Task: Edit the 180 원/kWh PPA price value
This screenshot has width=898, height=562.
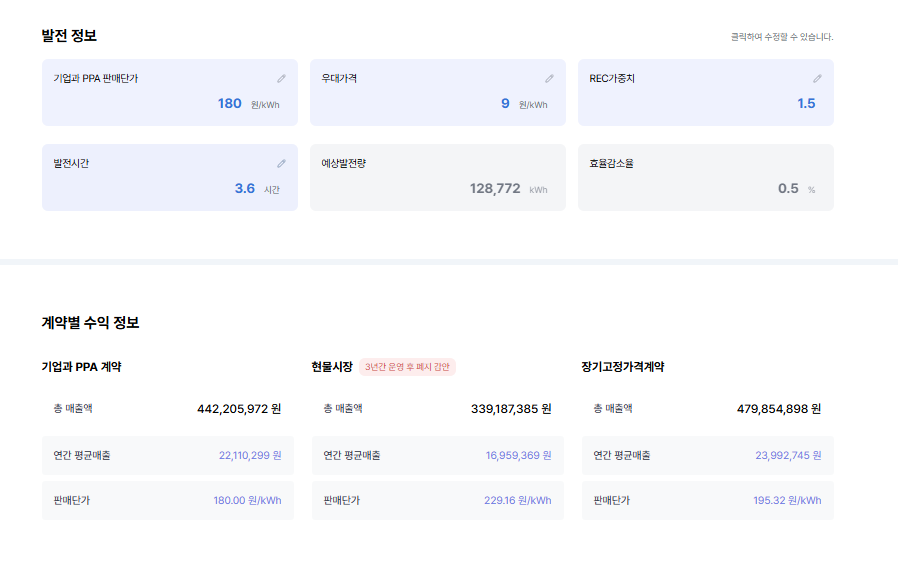Action: pyautogui.click(x=230, y=104)
